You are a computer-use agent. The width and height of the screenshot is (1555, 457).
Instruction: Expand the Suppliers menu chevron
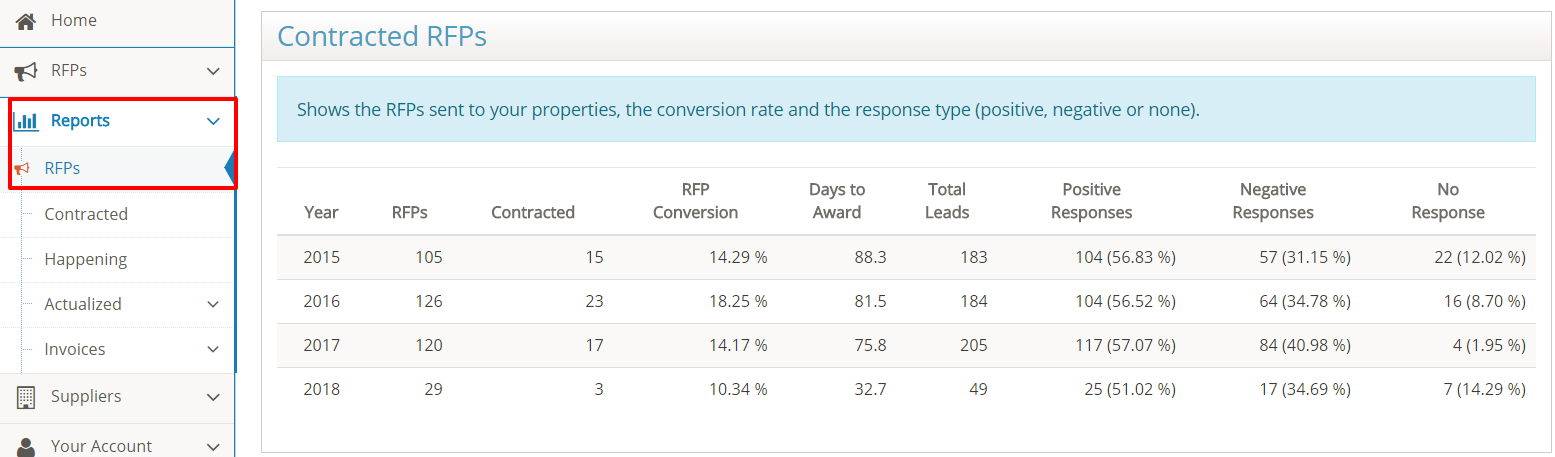tap(212, 397)
